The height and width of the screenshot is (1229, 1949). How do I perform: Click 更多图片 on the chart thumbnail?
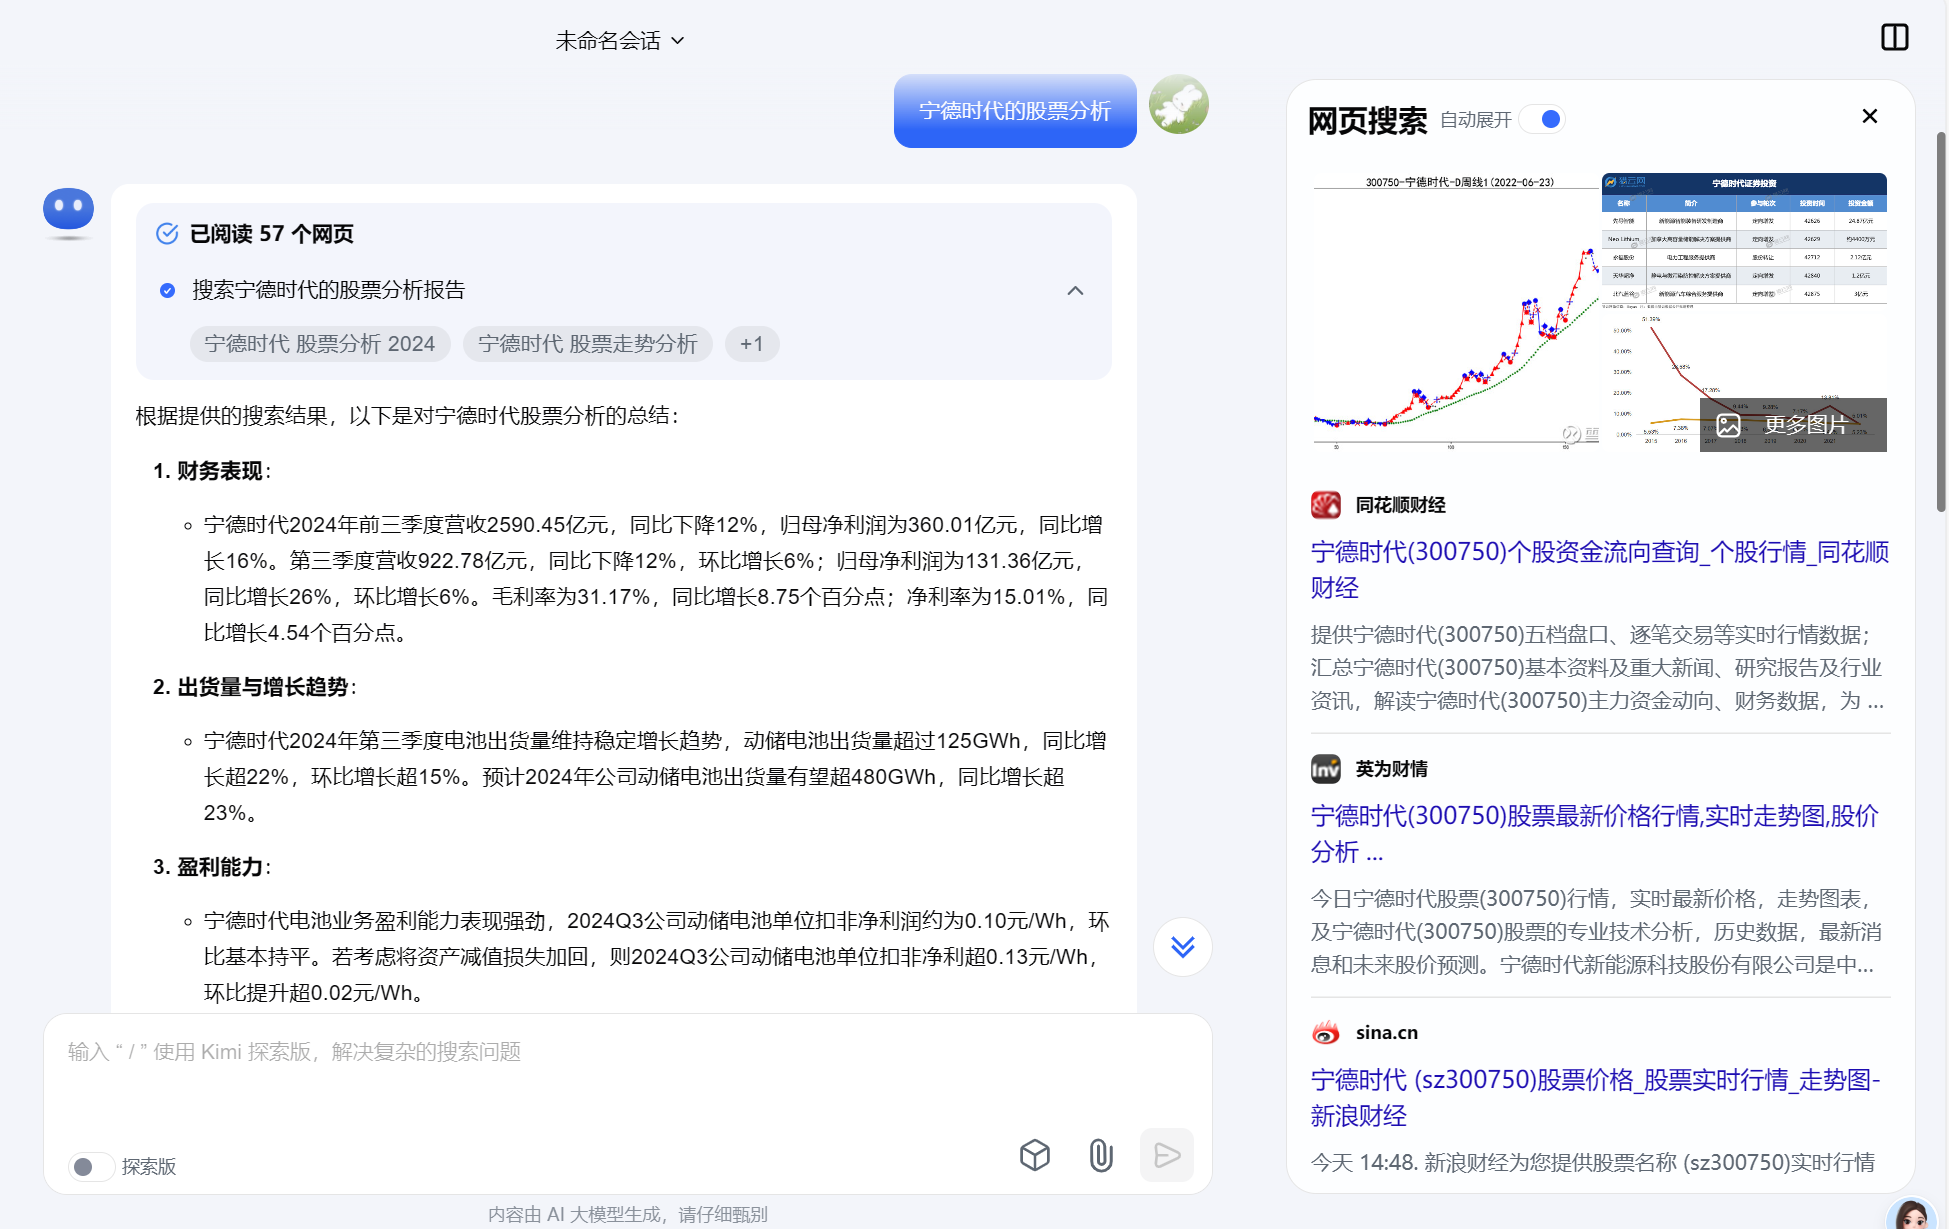coord(1792,425)
